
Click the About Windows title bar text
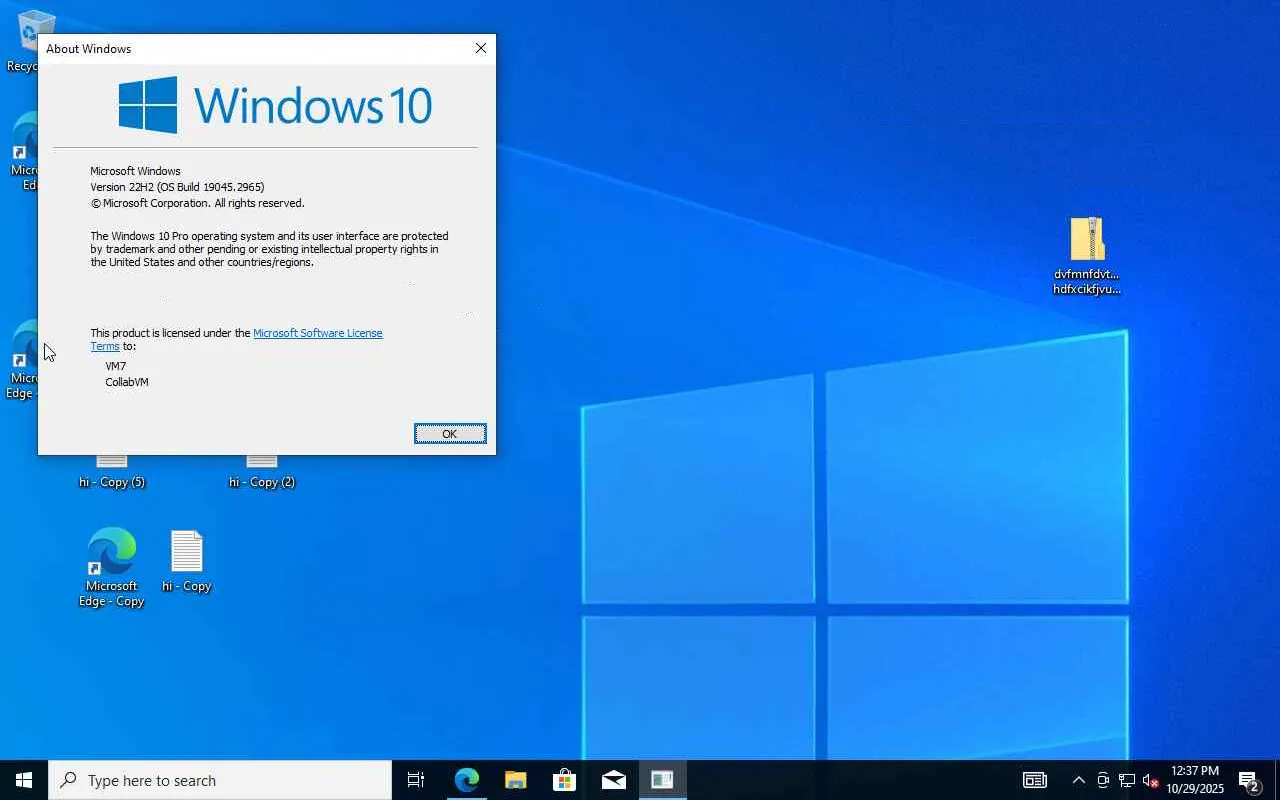89,48
